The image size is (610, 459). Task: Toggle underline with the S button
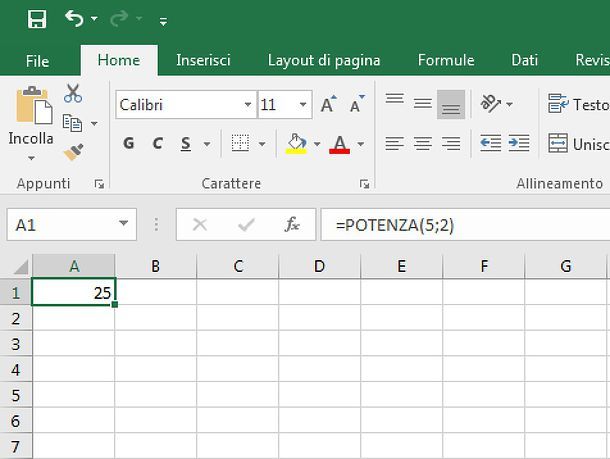click(x=186, y=144)
